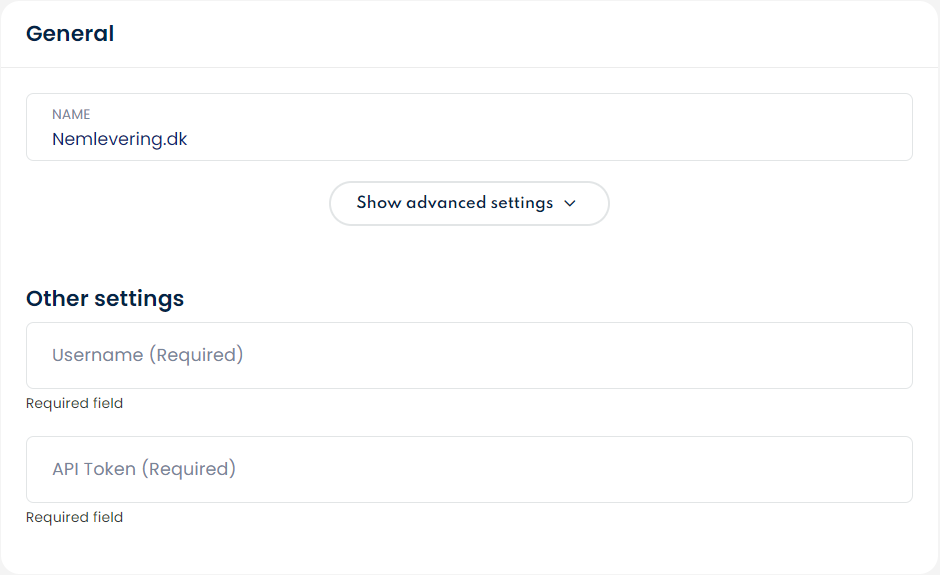Select the API Token placeholder text
This screenshot has height=575, width=940.
pos(144,469)
